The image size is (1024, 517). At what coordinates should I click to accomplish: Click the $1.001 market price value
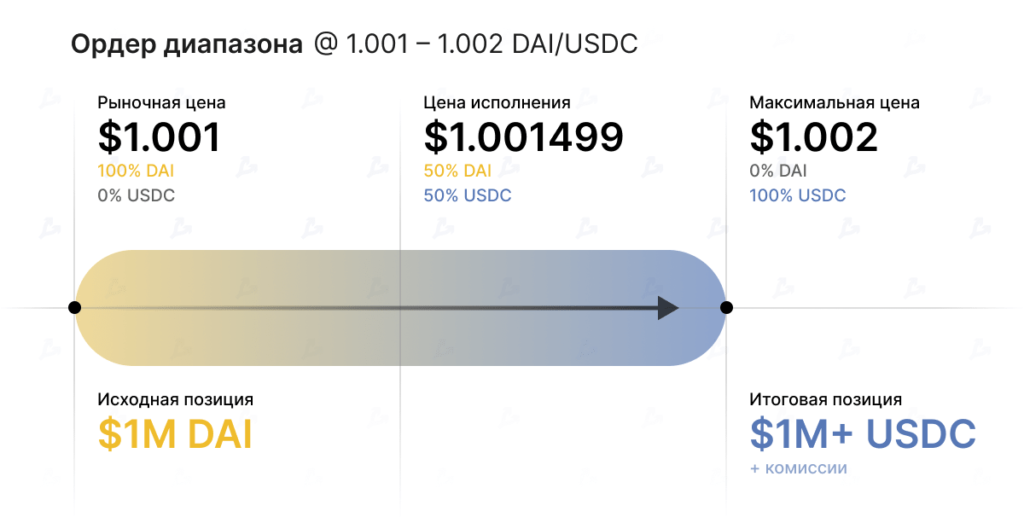point(159,137)
